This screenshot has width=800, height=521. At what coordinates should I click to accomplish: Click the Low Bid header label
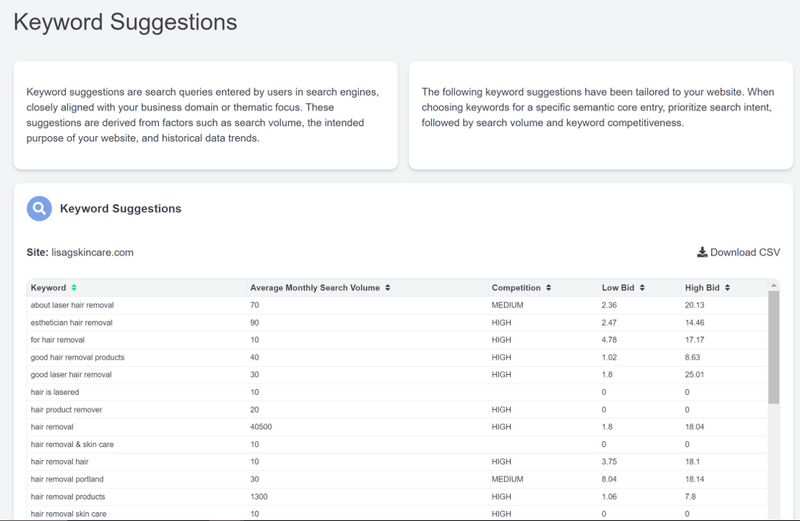click(x=618, y=288)
